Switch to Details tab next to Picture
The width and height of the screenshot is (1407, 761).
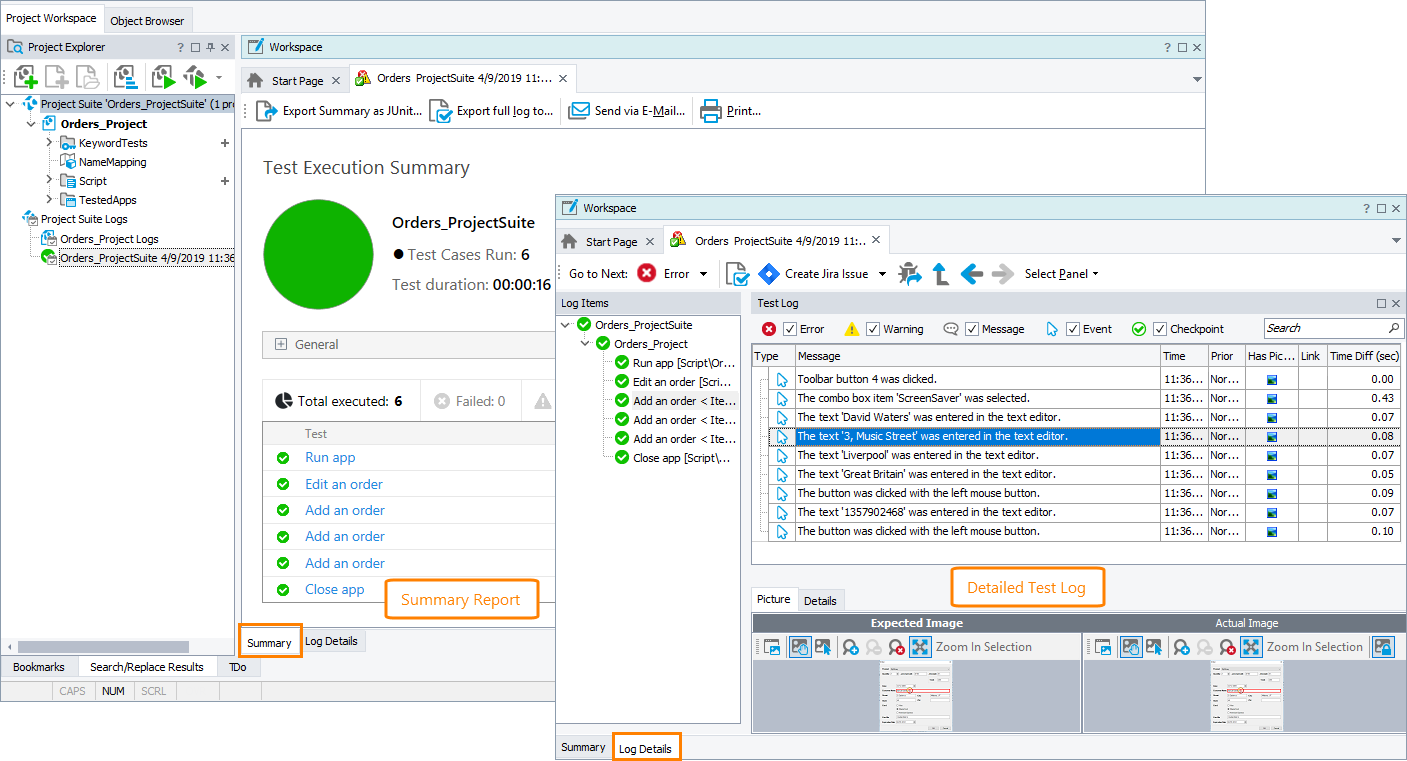[x=820, y=600]
